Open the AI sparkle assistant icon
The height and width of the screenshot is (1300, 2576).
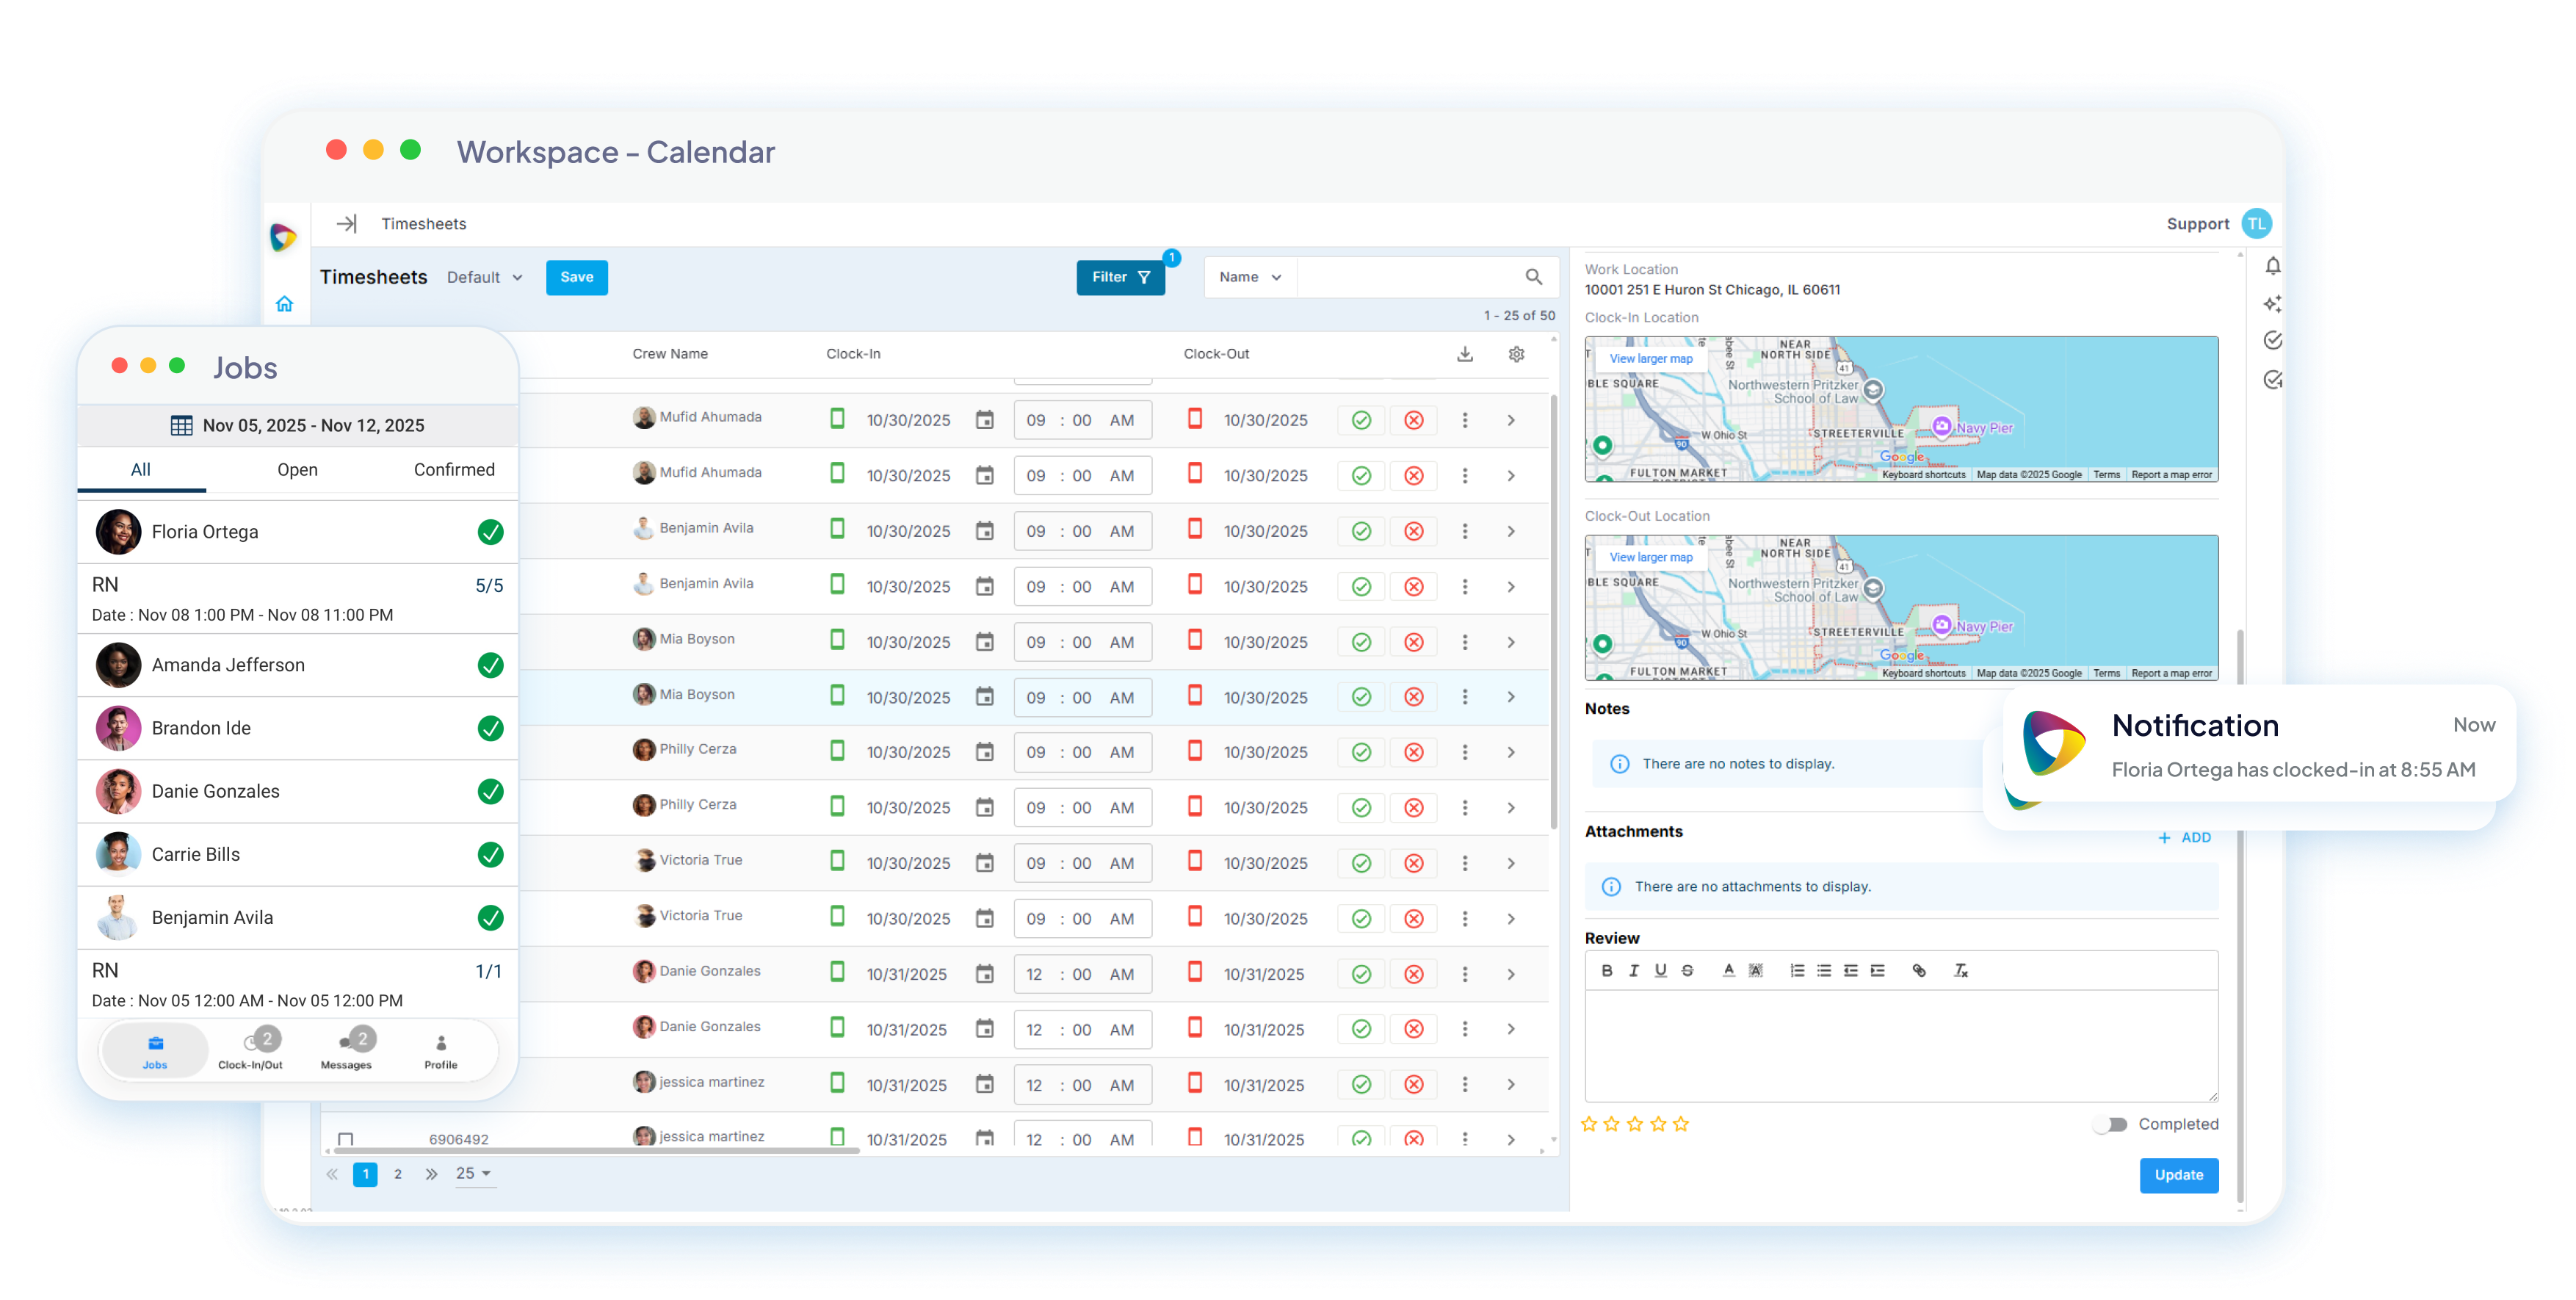click(2273, 303)
